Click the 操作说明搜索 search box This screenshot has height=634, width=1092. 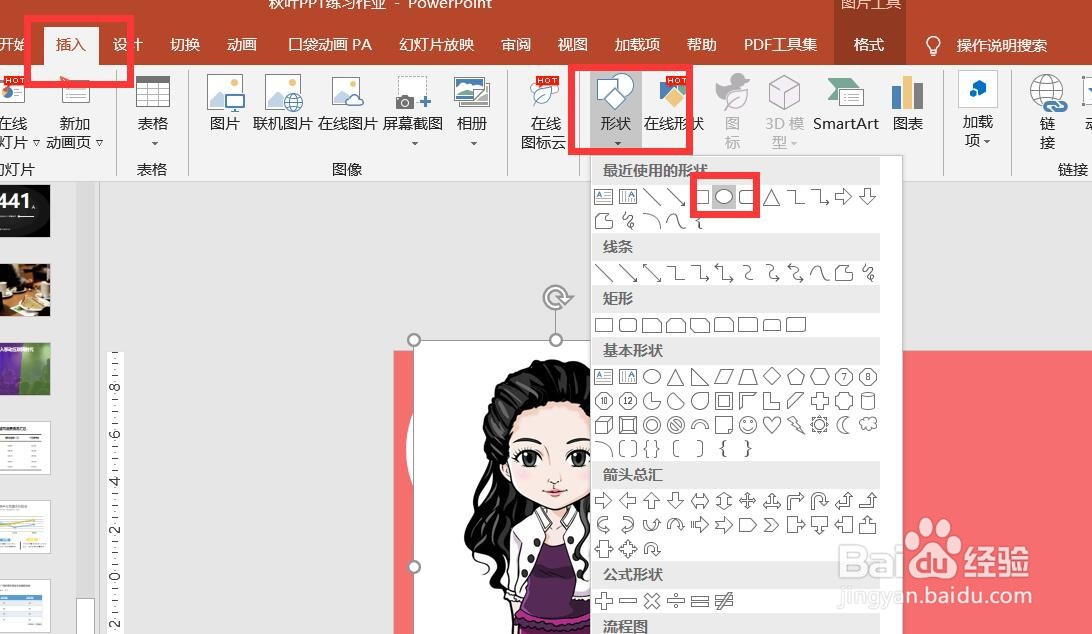click(x=1001, y=46)
